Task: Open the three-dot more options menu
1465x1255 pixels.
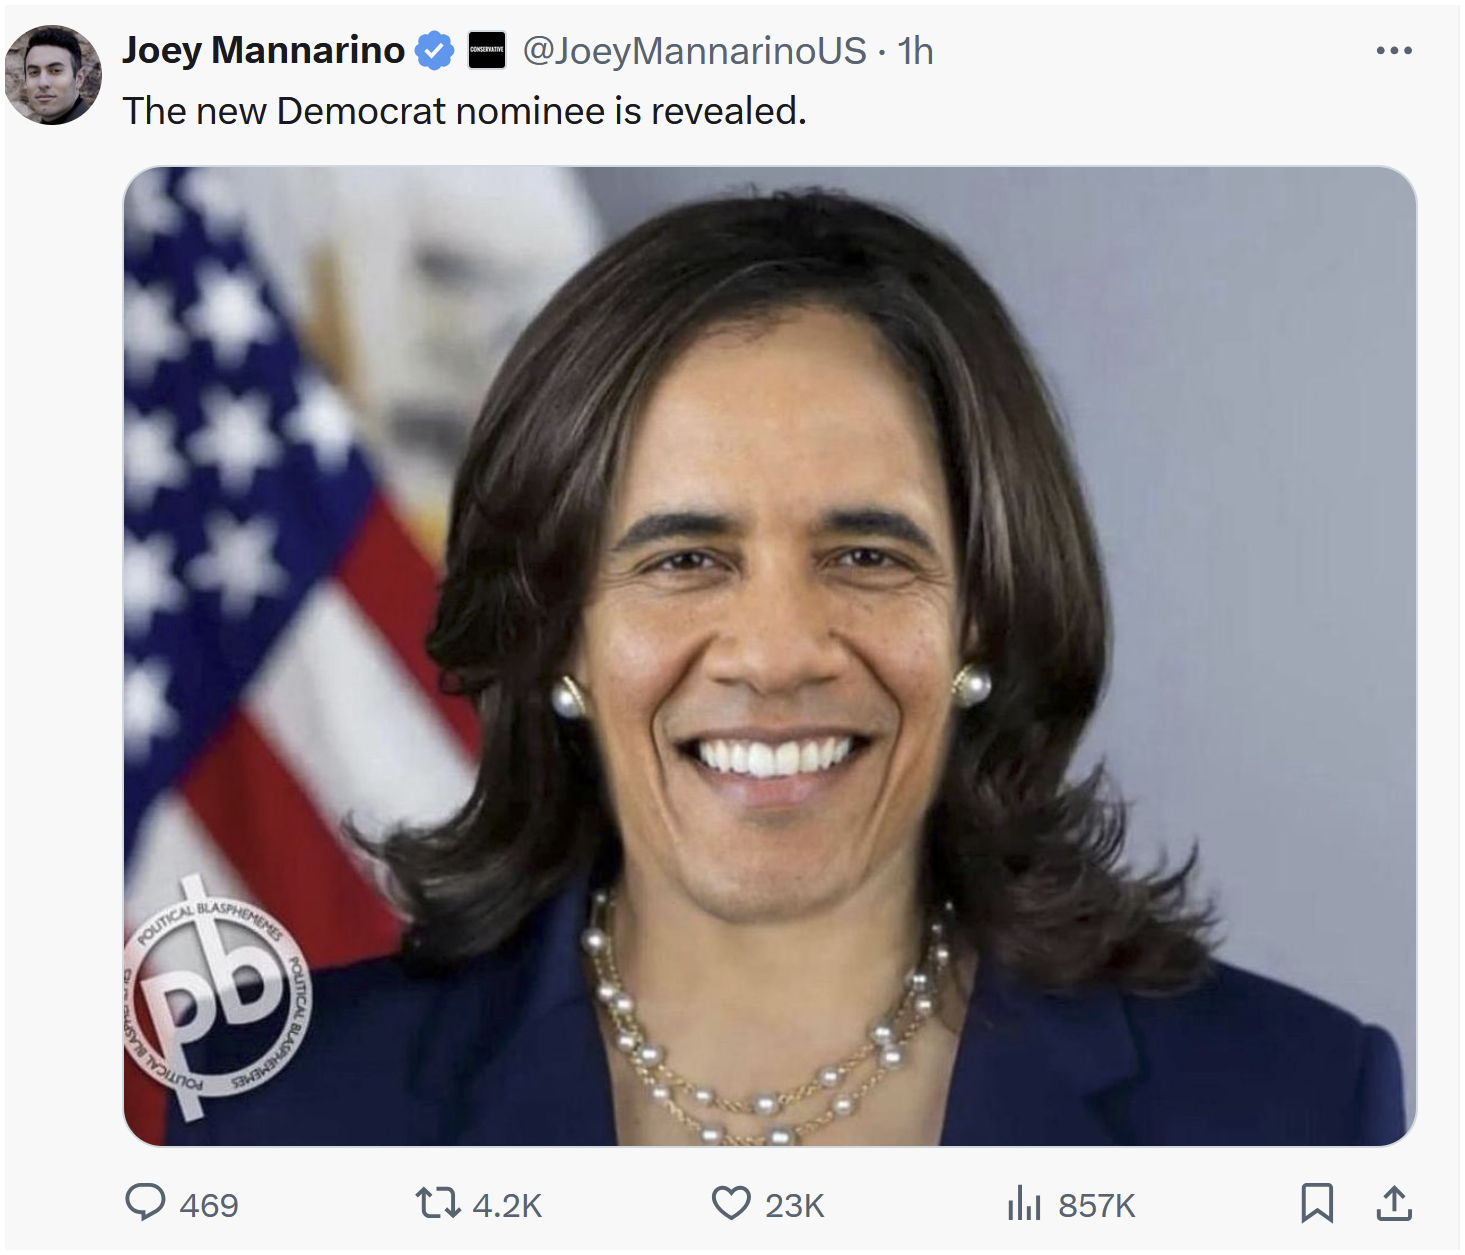Action: (1394, 50)
